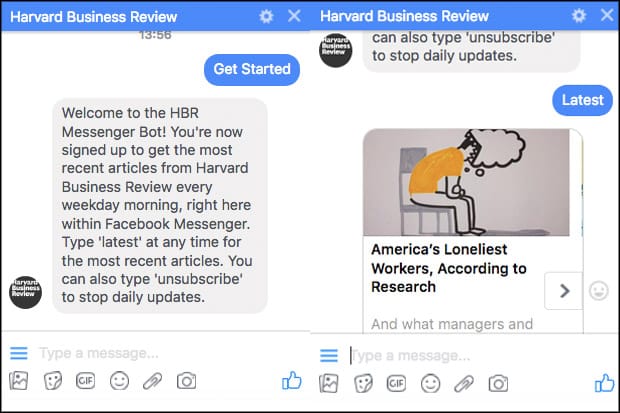The width and height of the screenshot is (620, 413).
Task: Open emoji picker in left chat
Action: 119,381
